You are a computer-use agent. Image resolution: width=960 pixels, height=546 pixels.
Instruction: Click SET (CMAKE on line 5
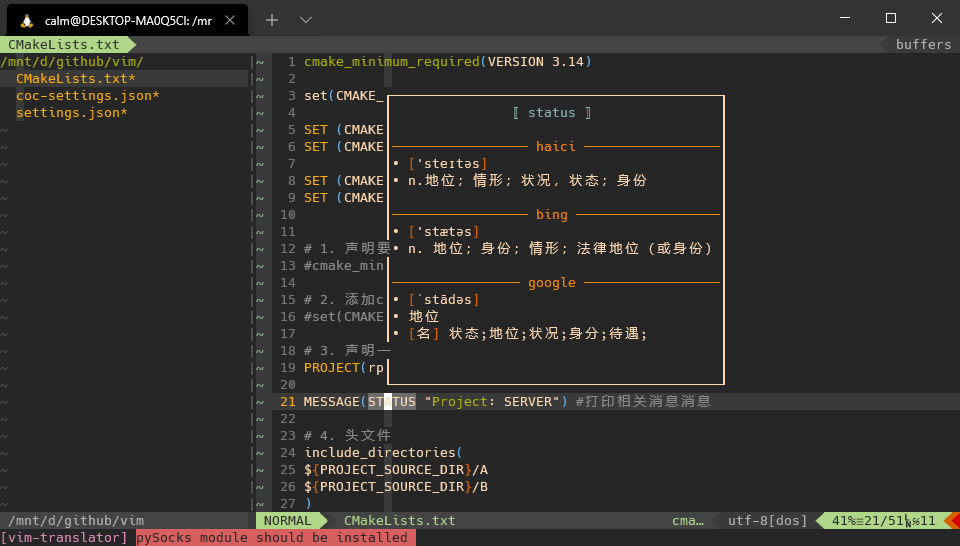coord(344,130)
